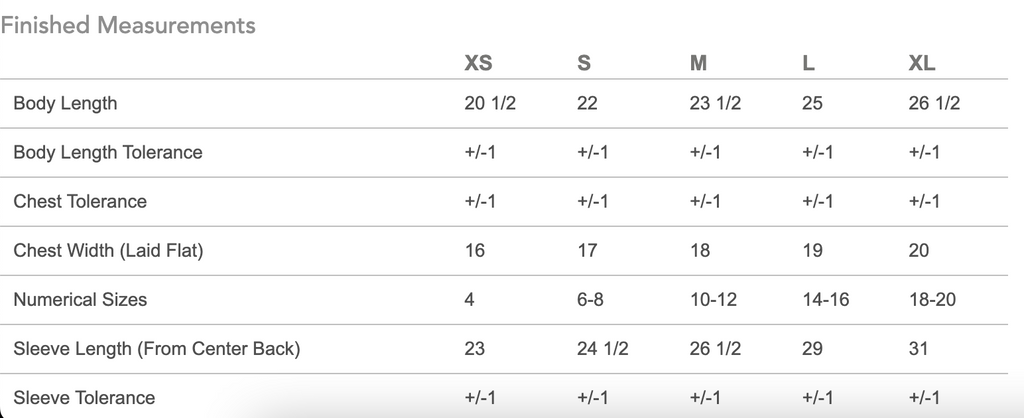
Task: Select the Chest Width (Laid Flat) label
Action: click(108, 251)
